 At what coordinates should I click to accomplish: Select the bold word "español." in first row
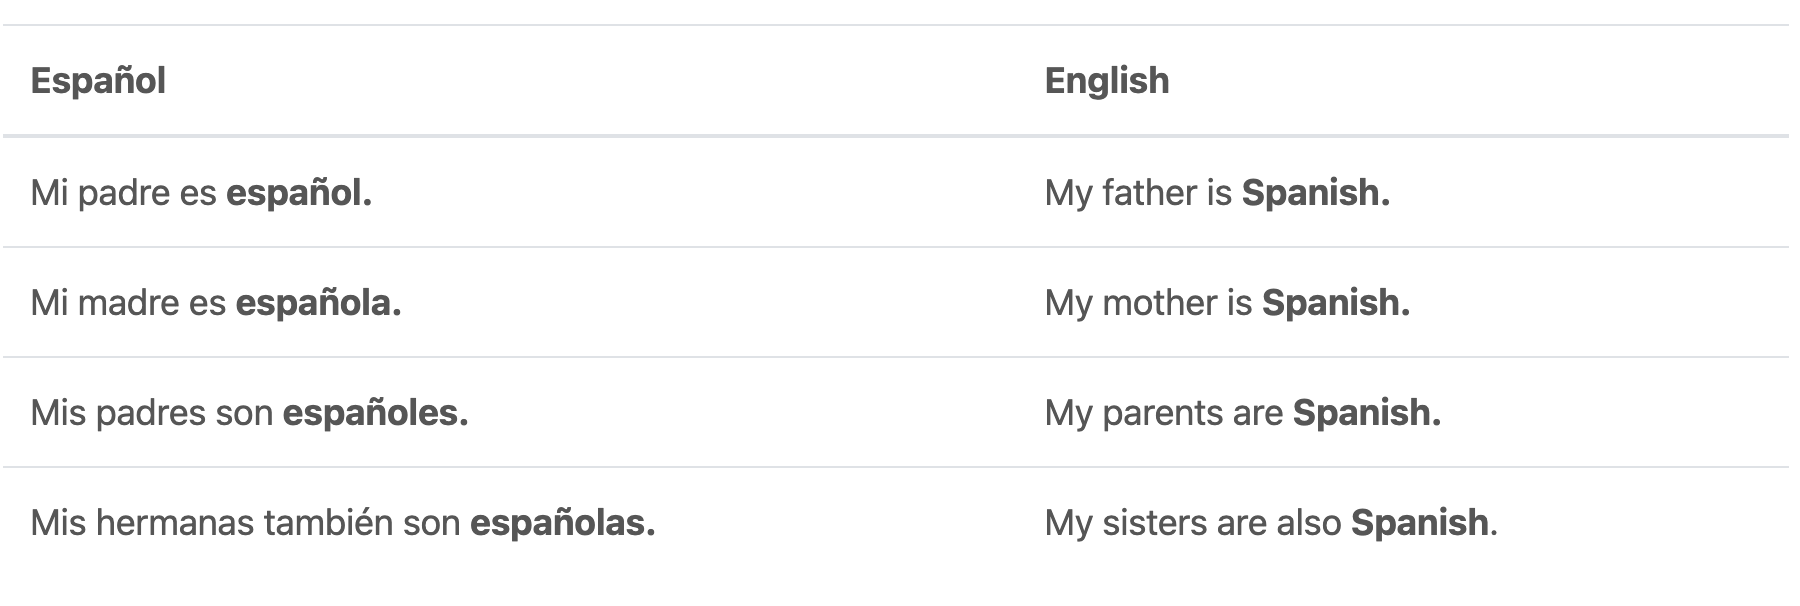299,193
